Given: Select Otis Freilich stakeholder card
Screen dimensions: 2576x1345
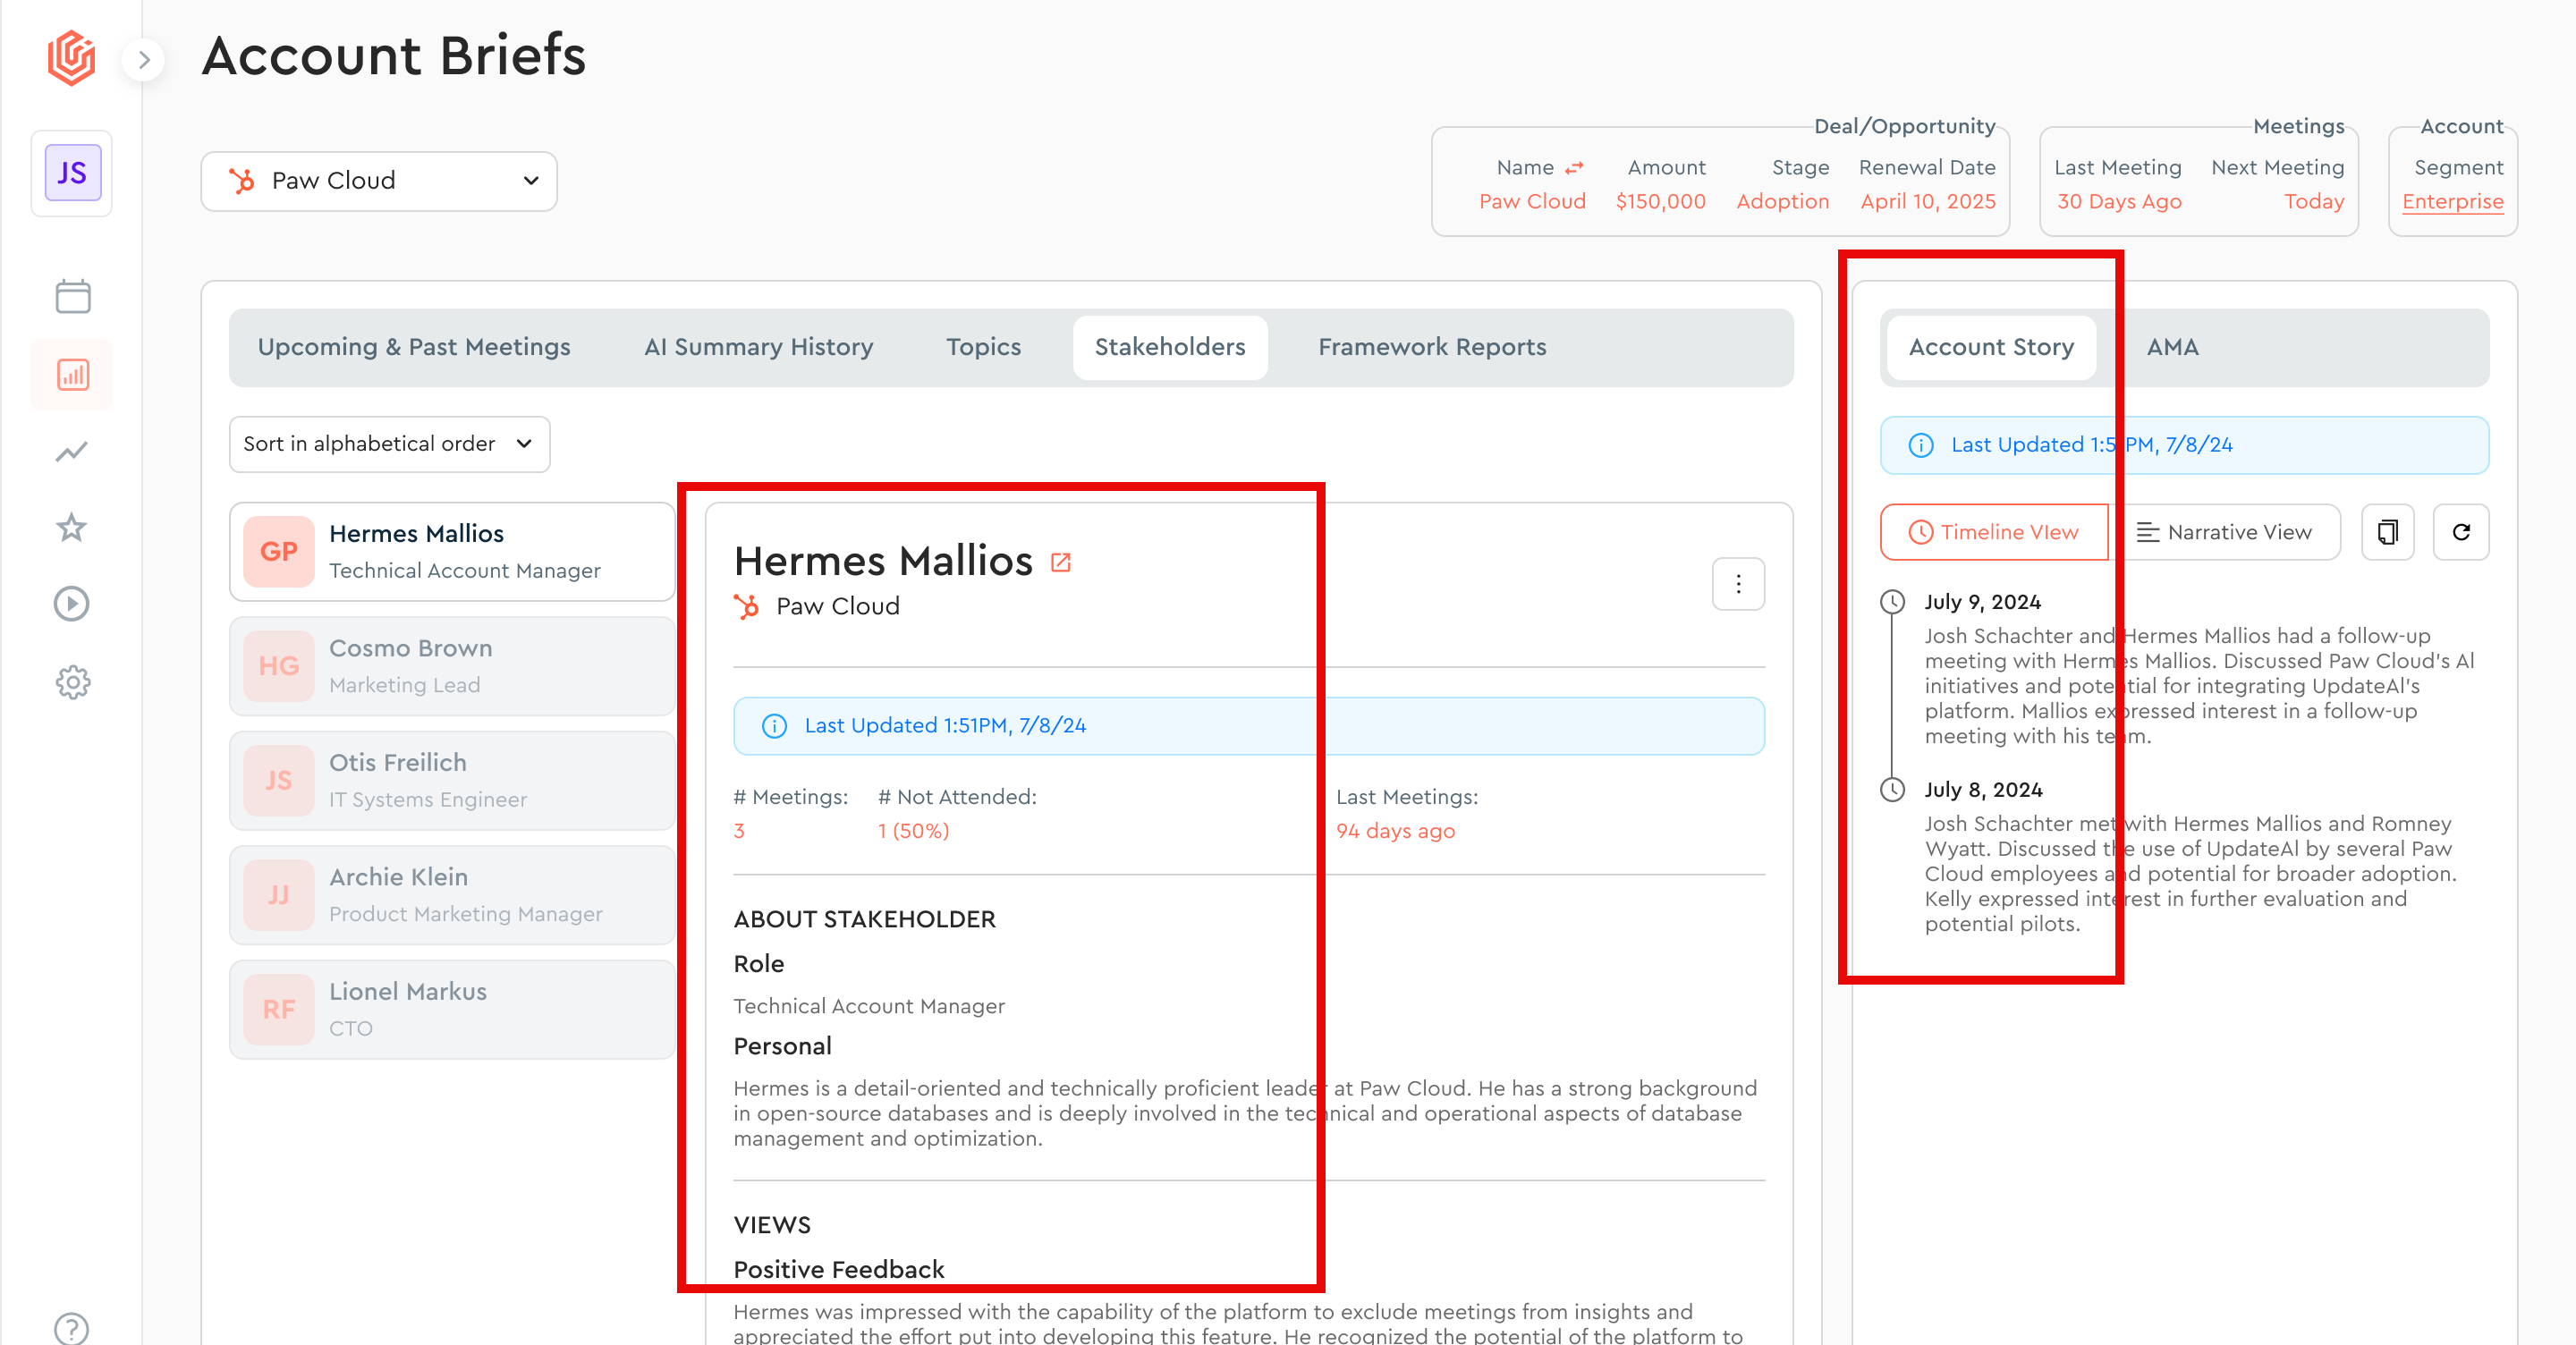Looking at the screenshot, I should [x=453, y=781].
